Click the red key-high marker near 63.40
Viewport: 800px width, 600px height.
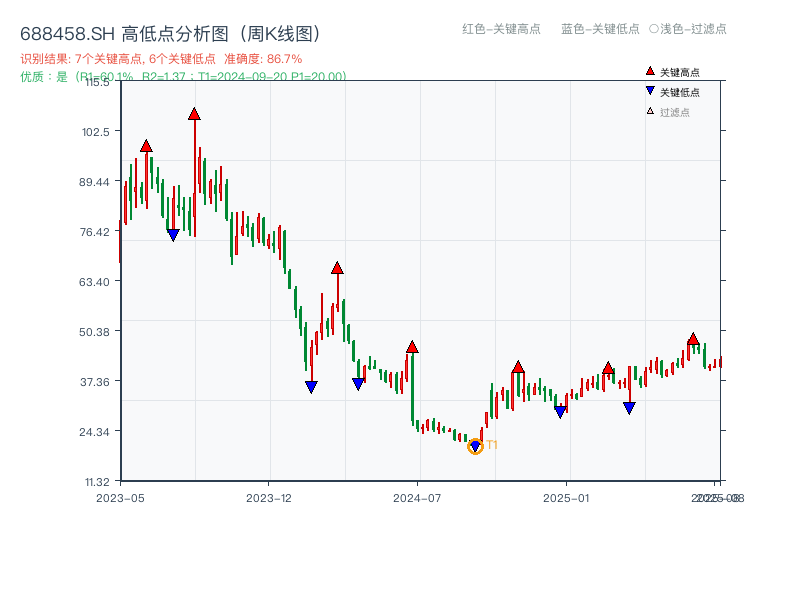(x=337, y=268)
